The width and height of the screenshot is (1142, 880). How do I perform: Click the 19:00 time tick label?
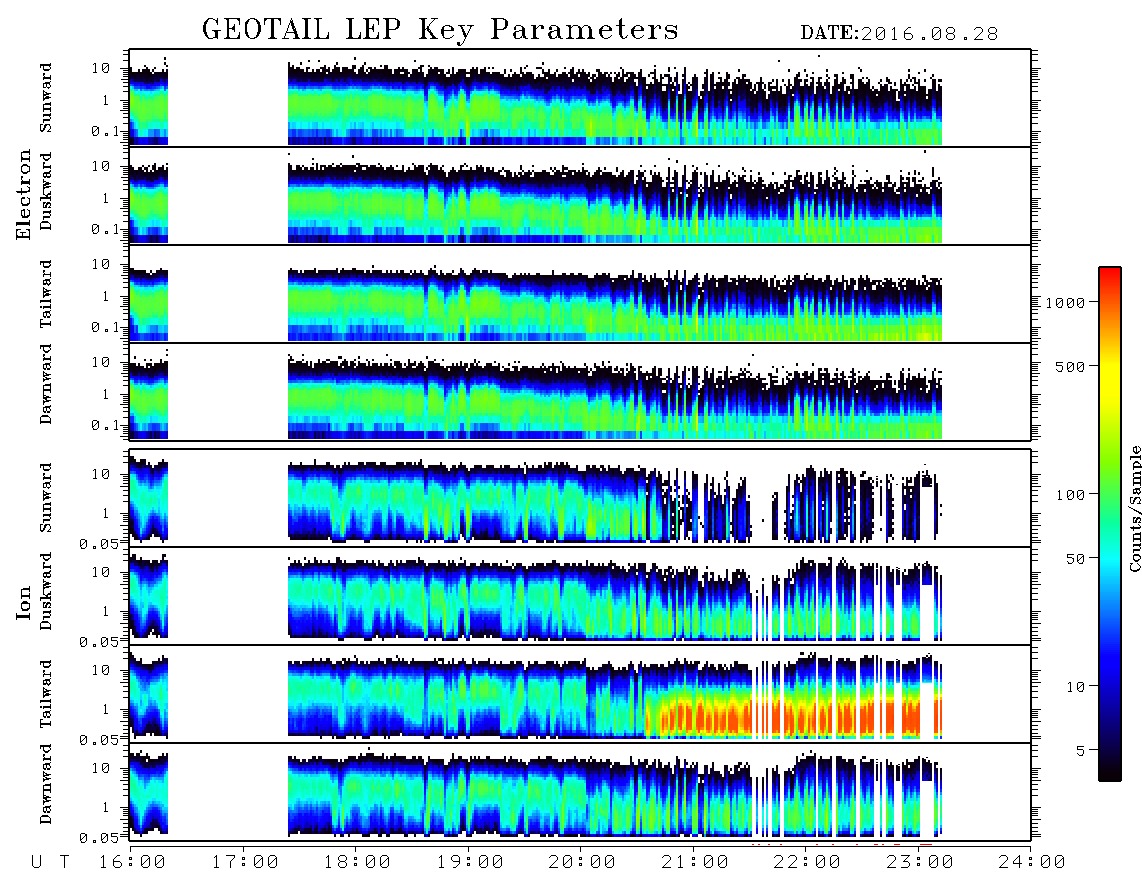coord(470,863)
